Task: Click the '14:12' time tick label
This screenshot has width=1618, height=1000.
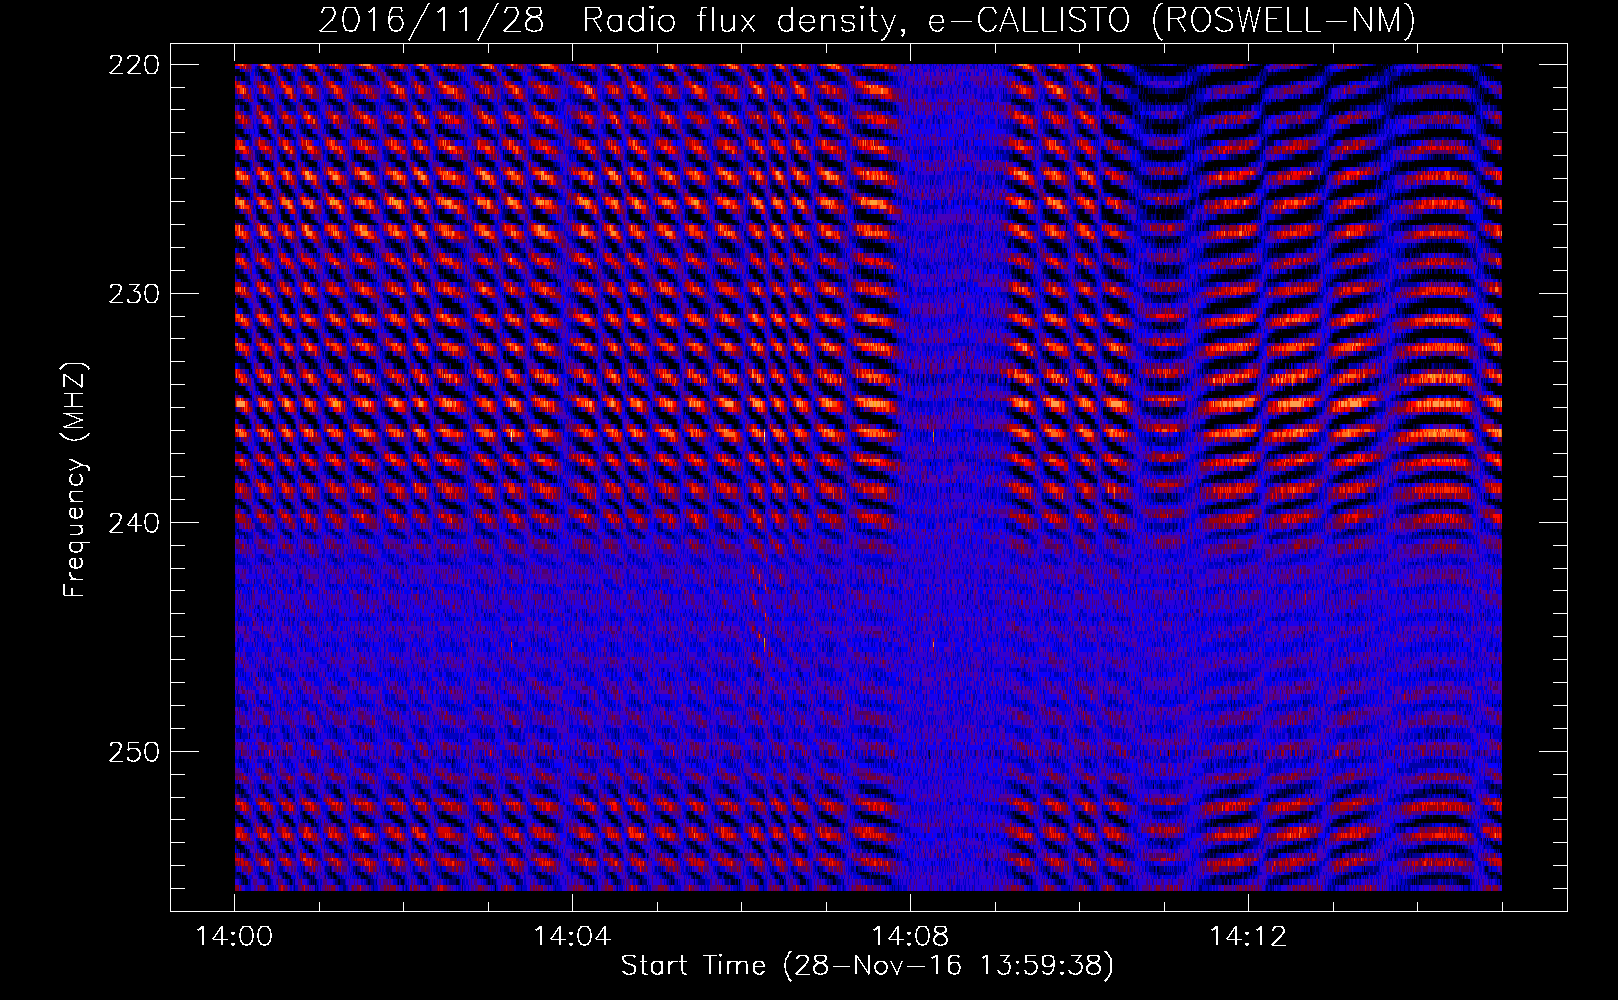Action: pyautogui.click(x=1248, y=936)
